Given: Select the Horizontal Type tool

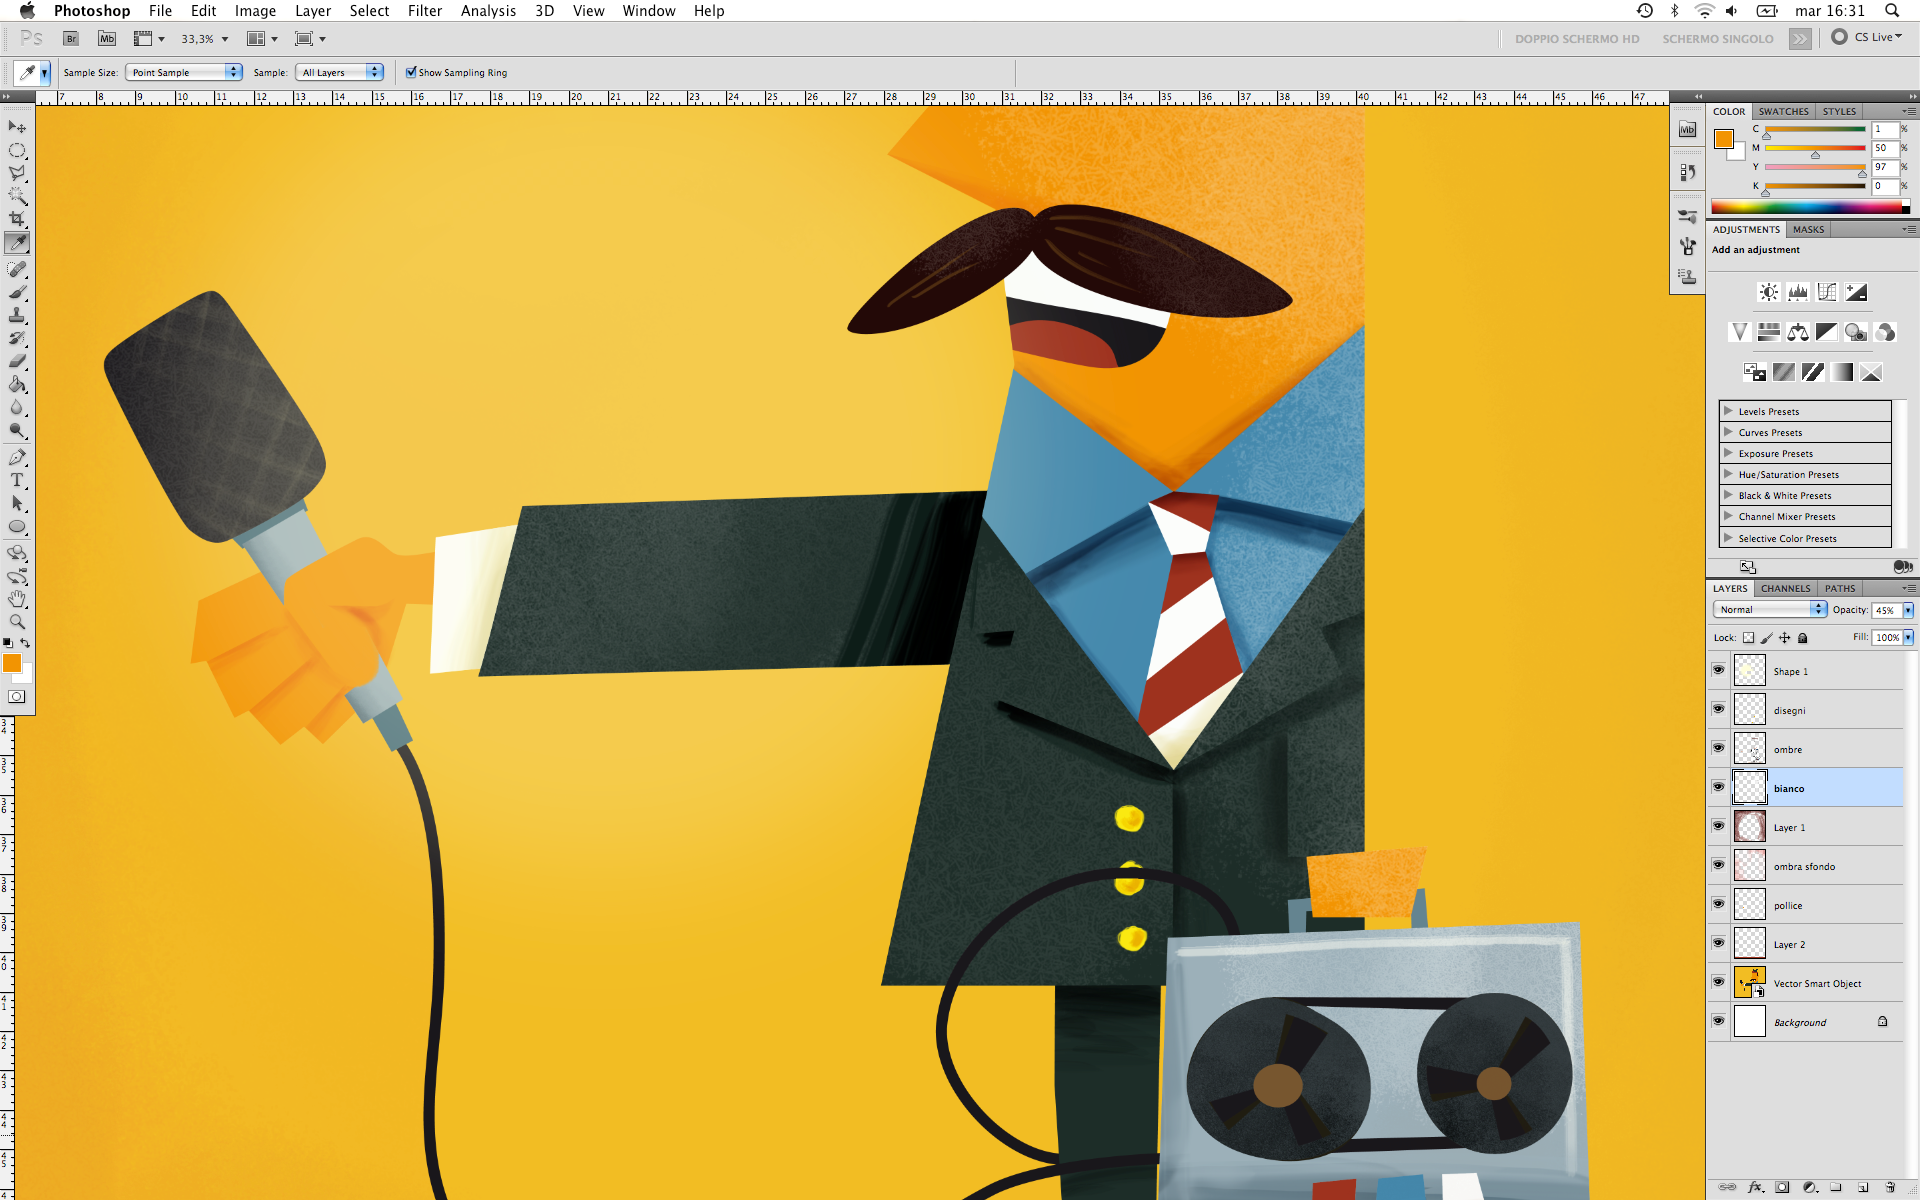Looking at the screenshot, I should point(17,480).
